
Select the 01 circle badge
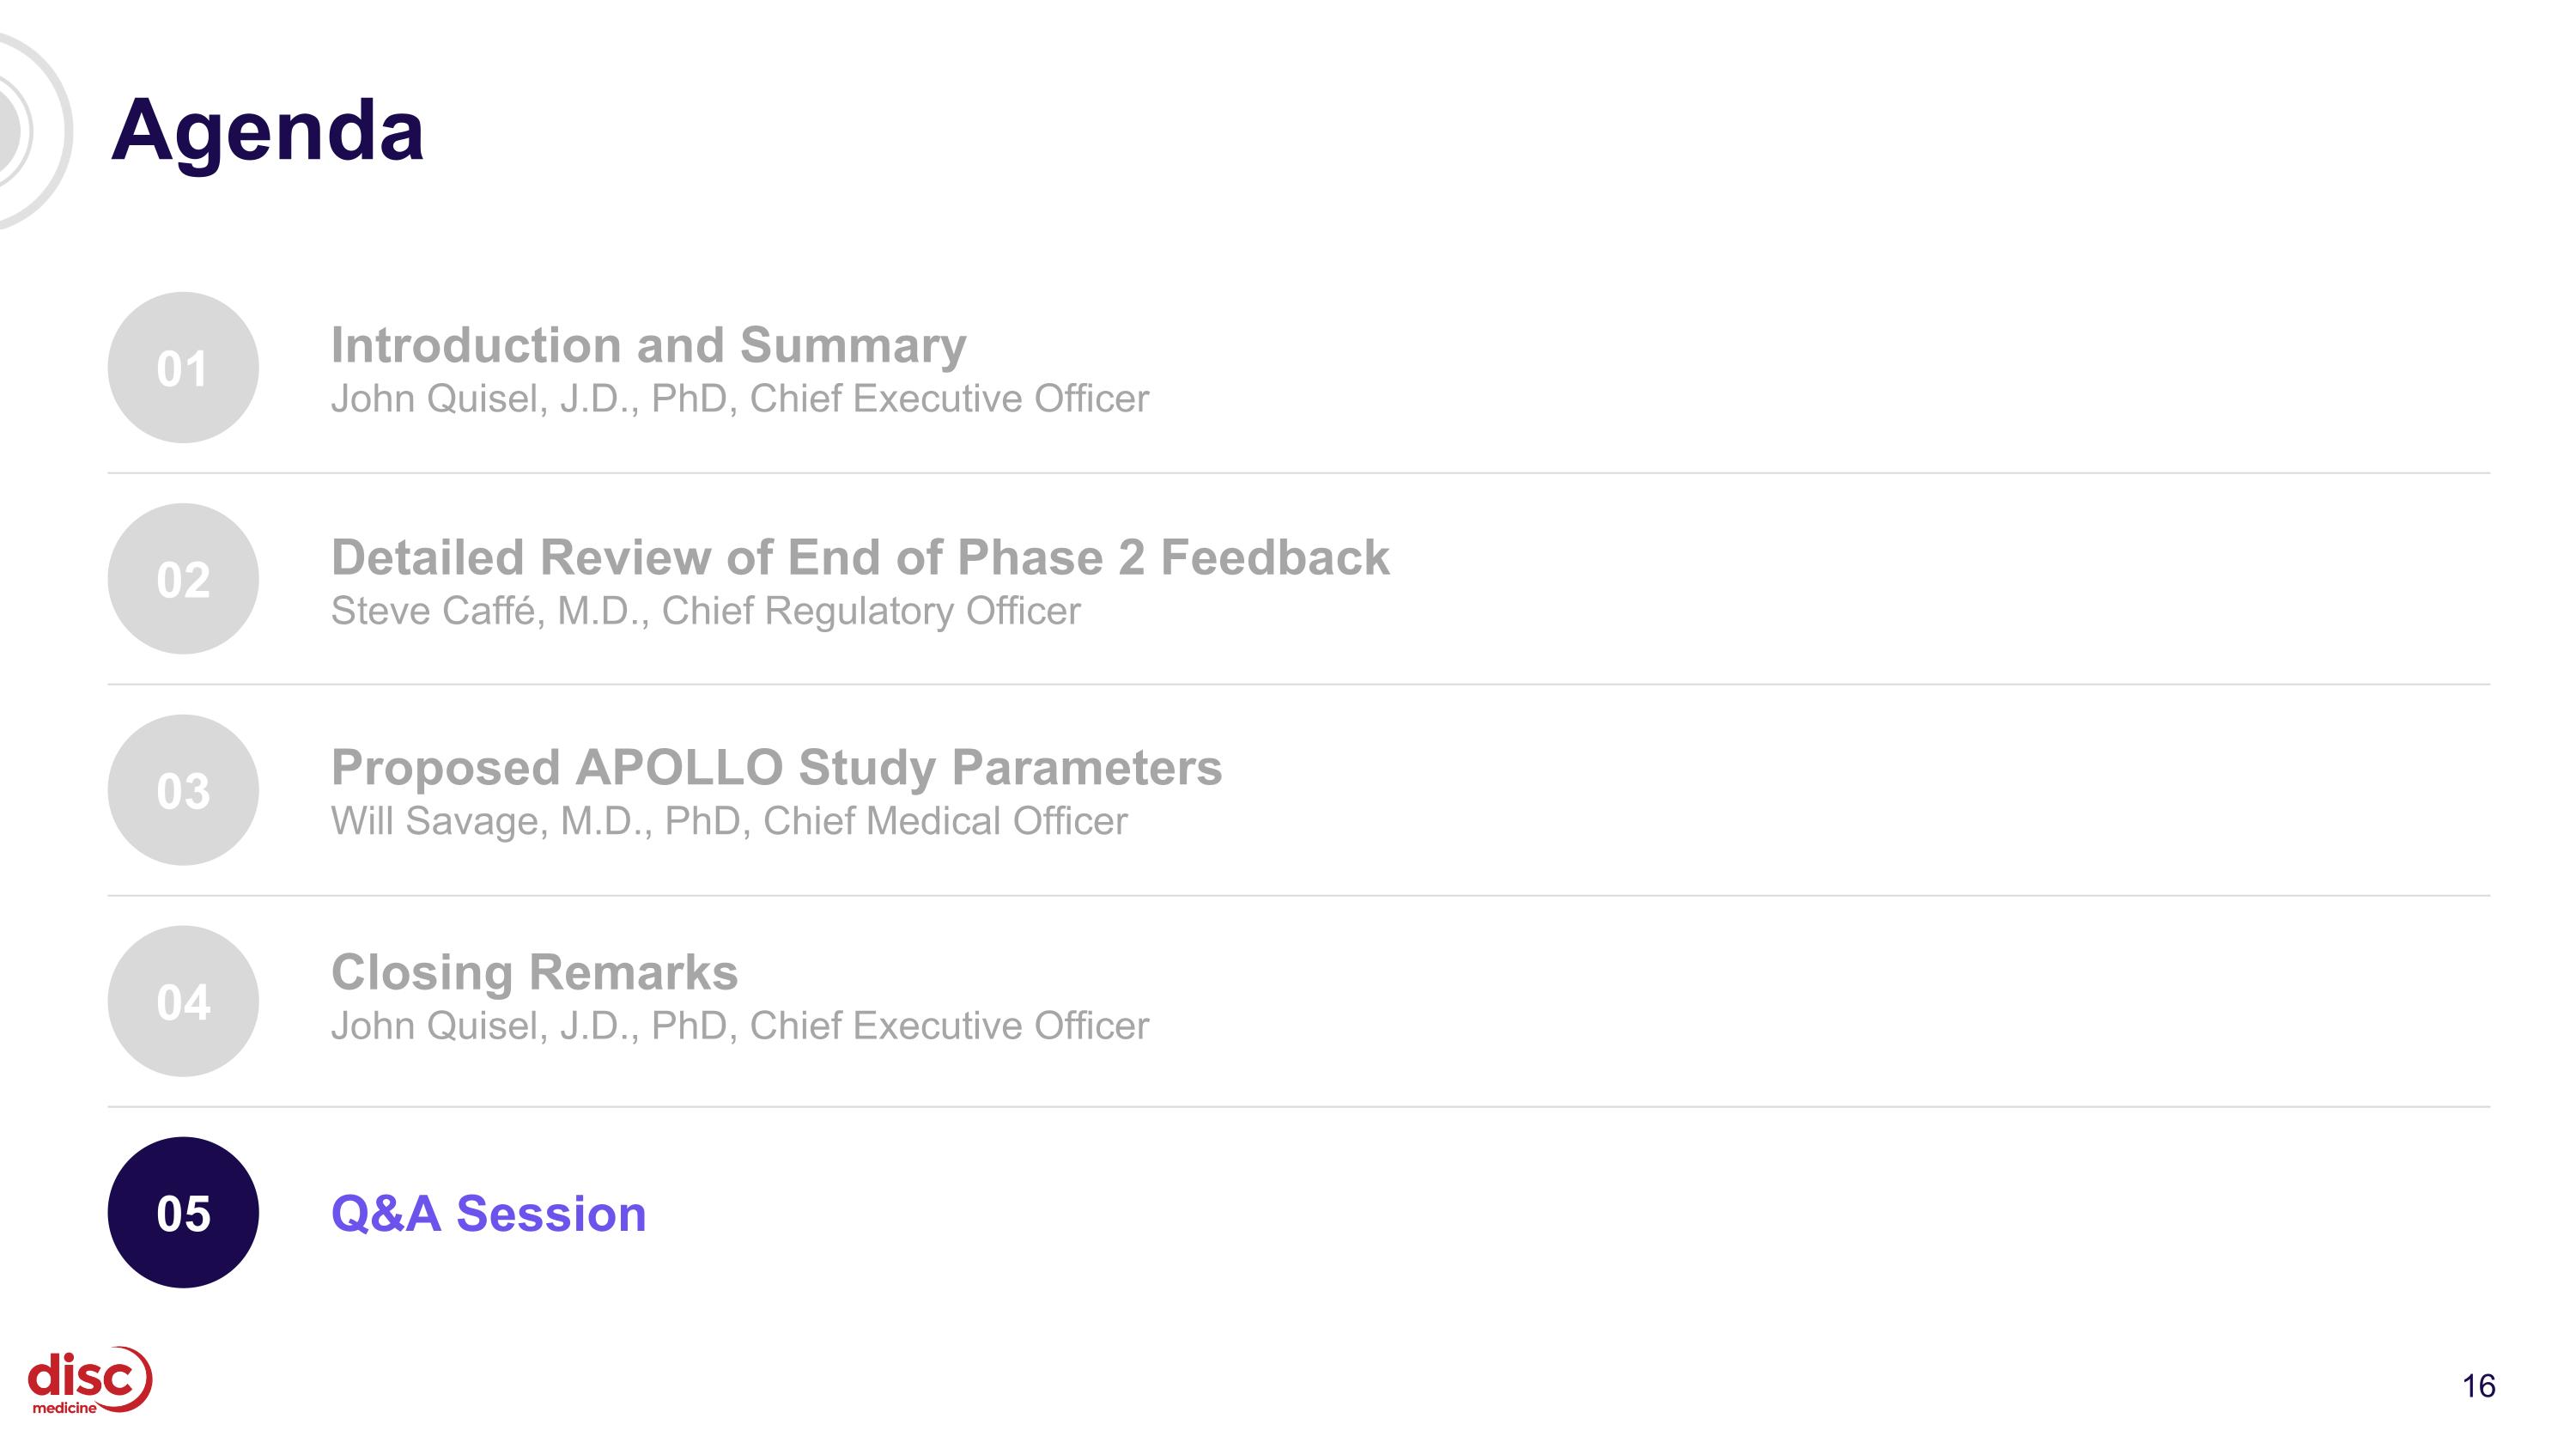[183, 368]
